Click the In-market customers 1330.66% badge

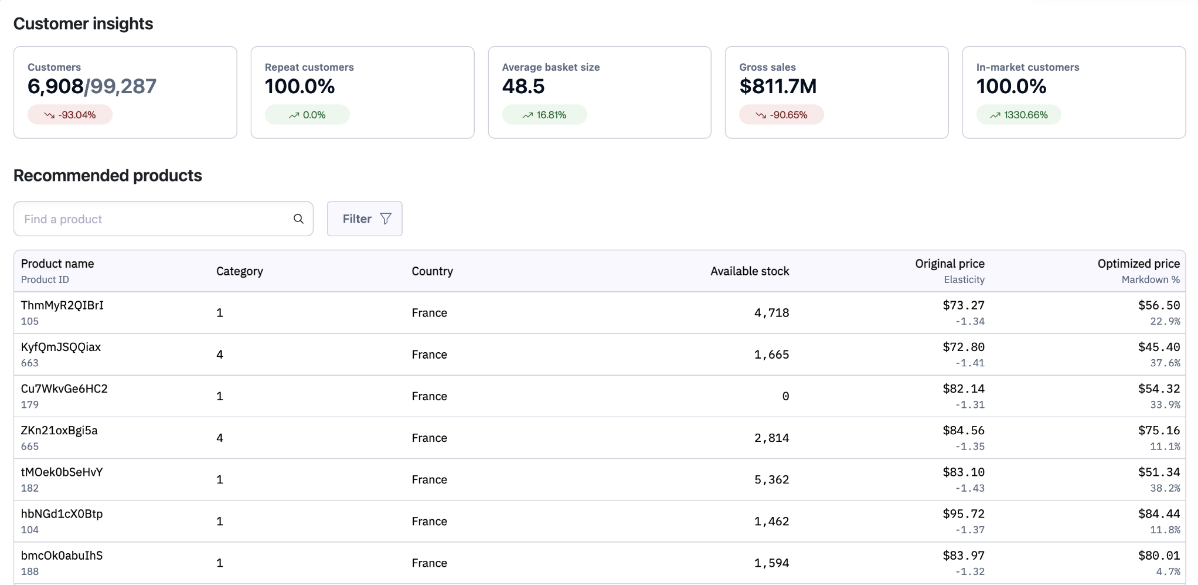(x=1018, y=115)
